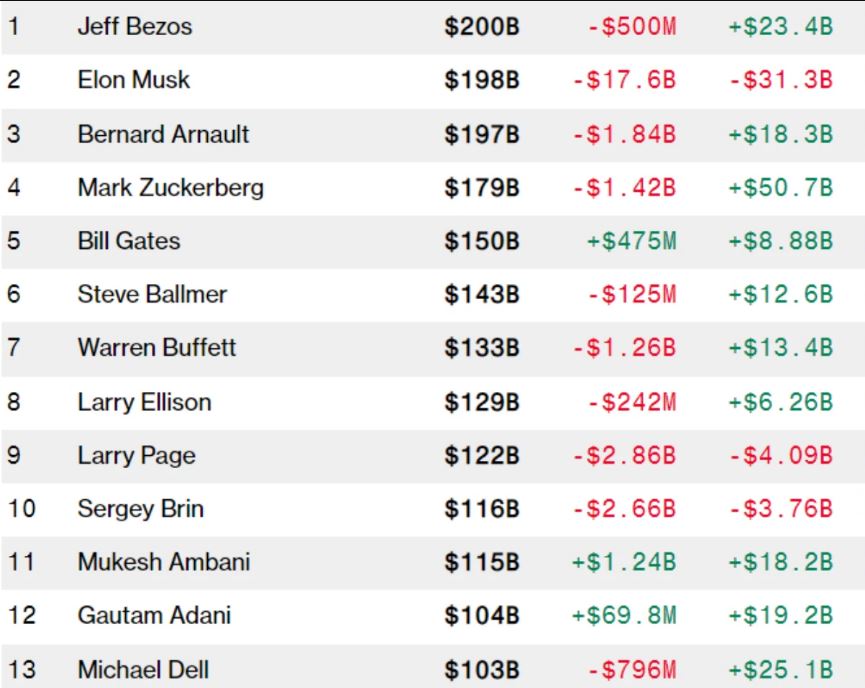The width and height of the screenshot is (865, 688).
Task: Open Steve Ballmer's entry
Action: 151,294
